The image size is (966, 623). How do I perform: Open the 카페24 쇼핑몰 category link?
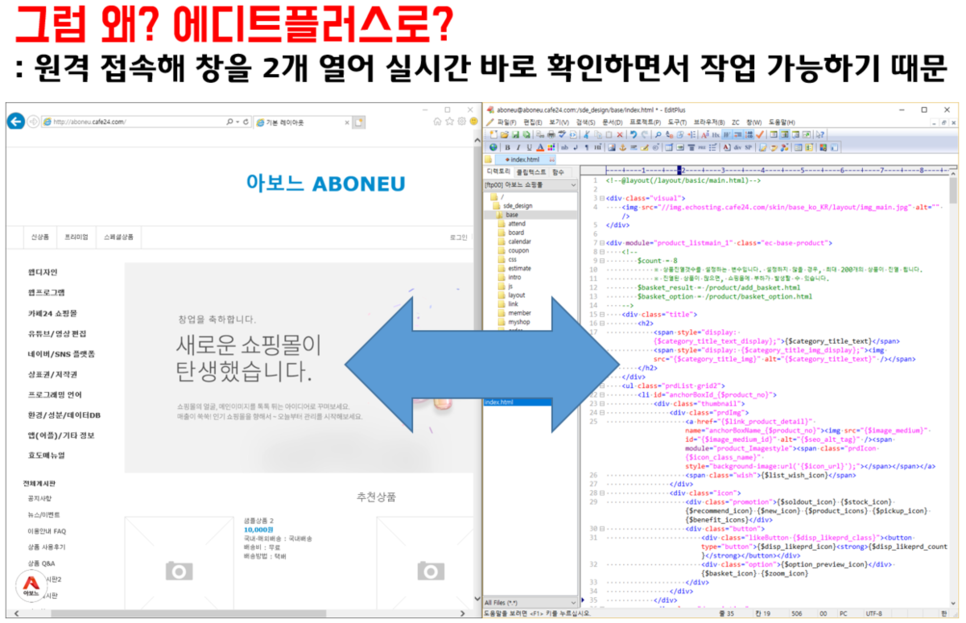(x=52, y=313)
